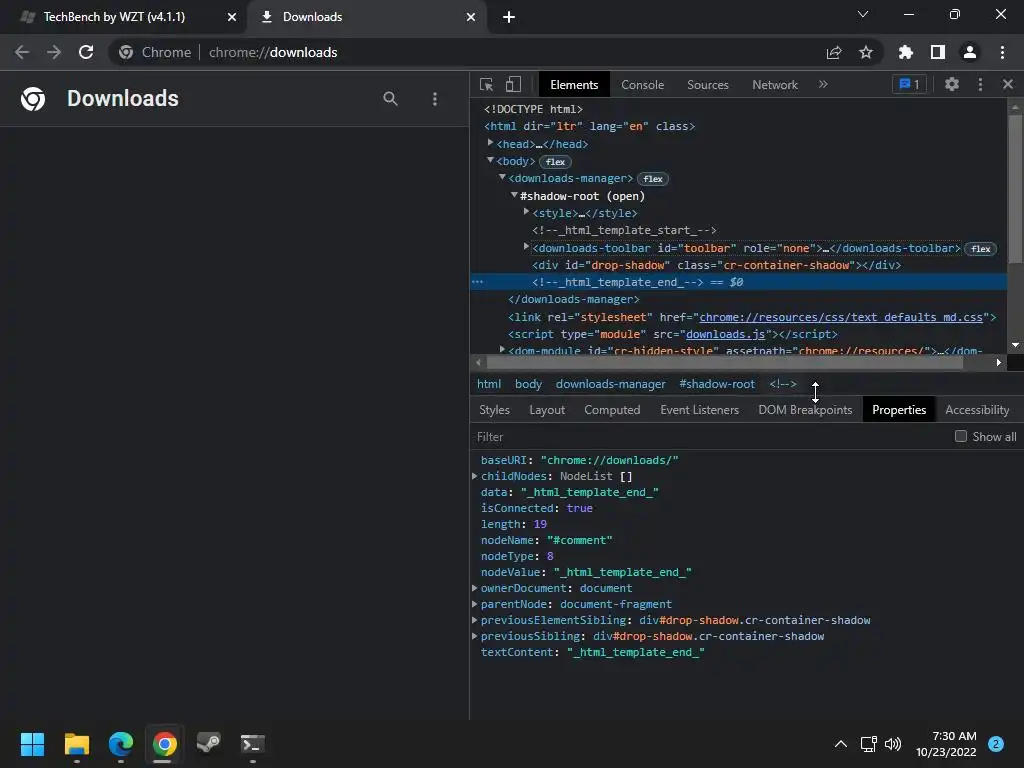Close the Downloads tab
The height and width of the screenshot is (768, 1024).
471,17
